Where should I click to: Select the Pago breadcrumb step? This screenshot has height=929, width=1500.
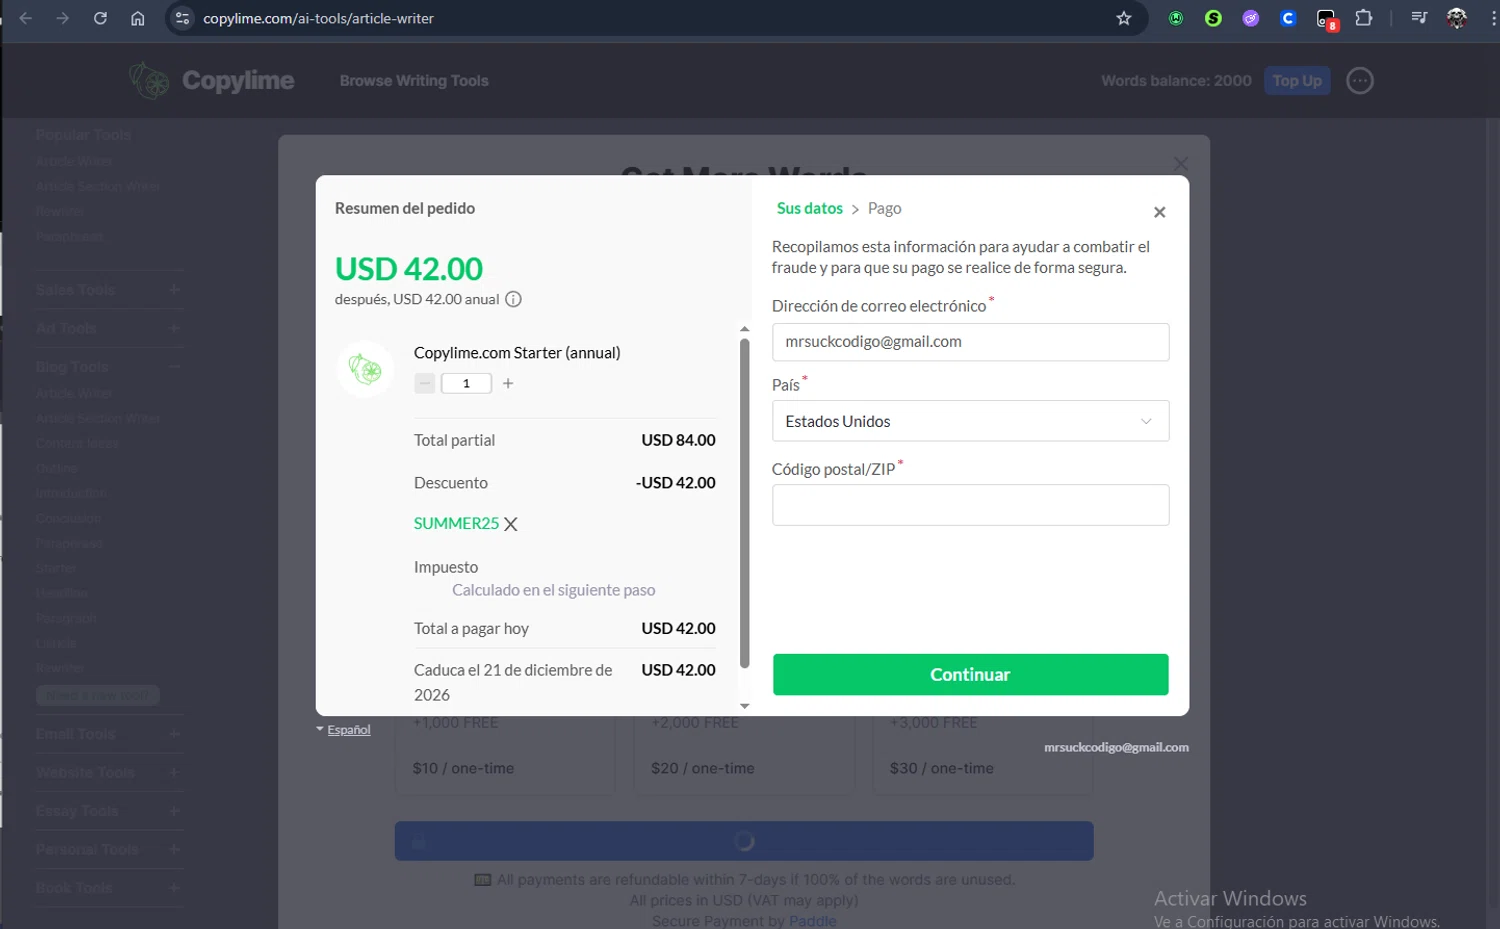tap(885, 208)
